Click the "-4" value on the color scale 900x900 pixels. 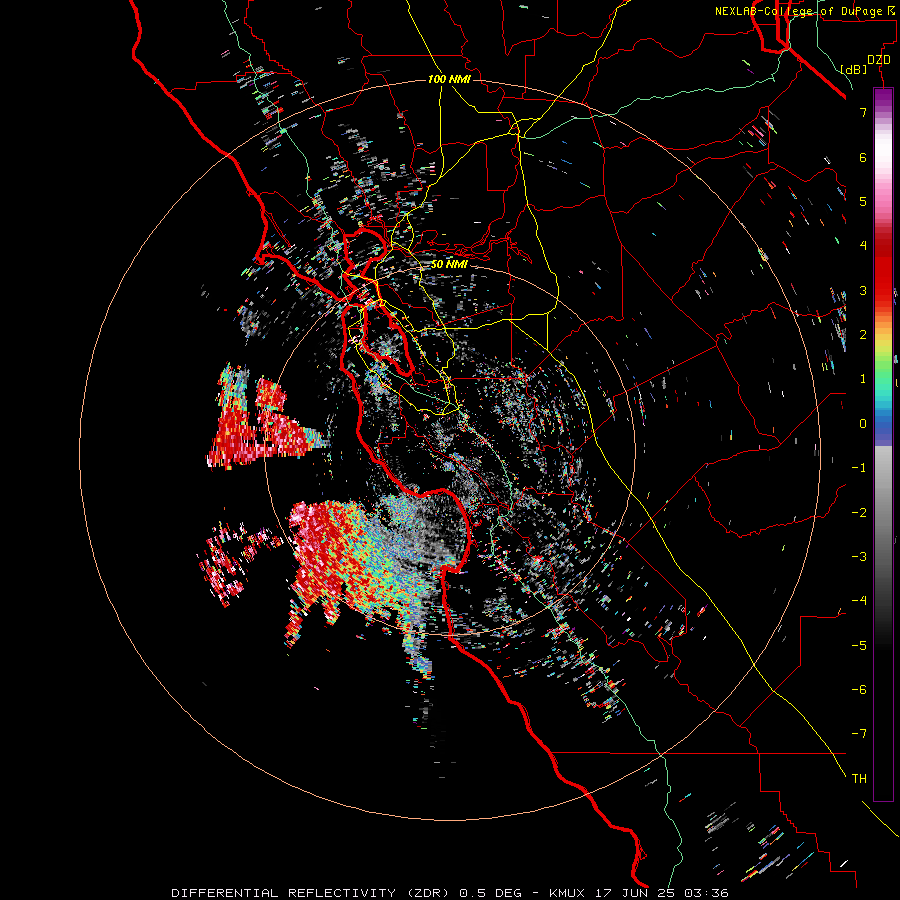point(859,601)
